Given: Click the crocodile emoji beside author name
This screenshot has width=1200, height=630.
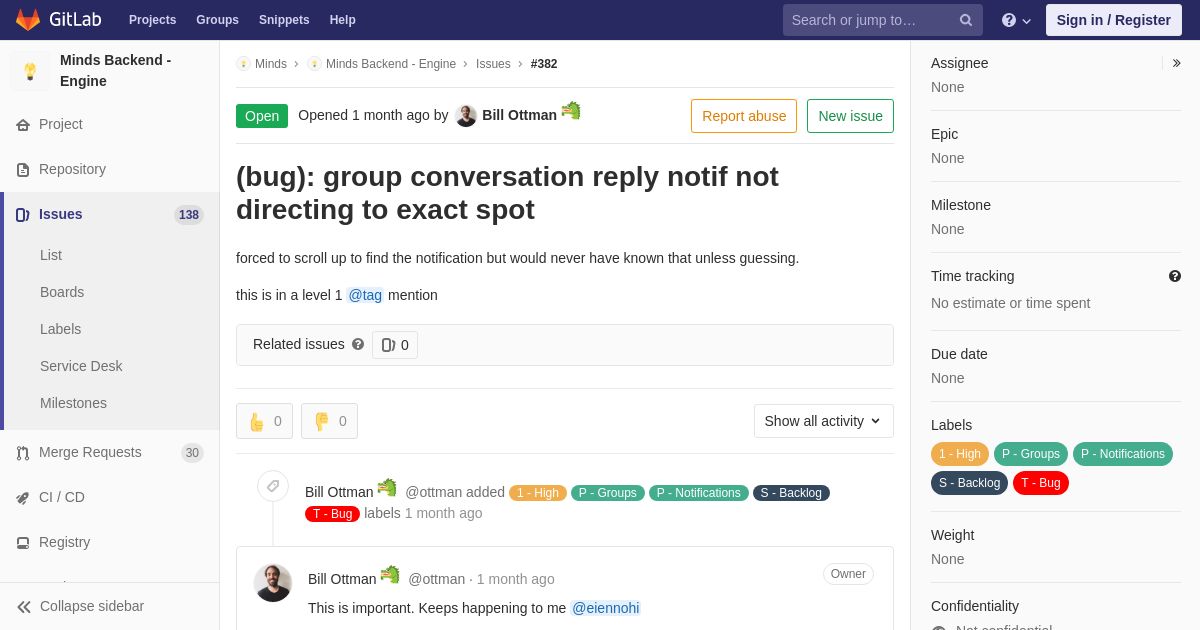Looking at the screenshot, I should click(x=571, y=111).
